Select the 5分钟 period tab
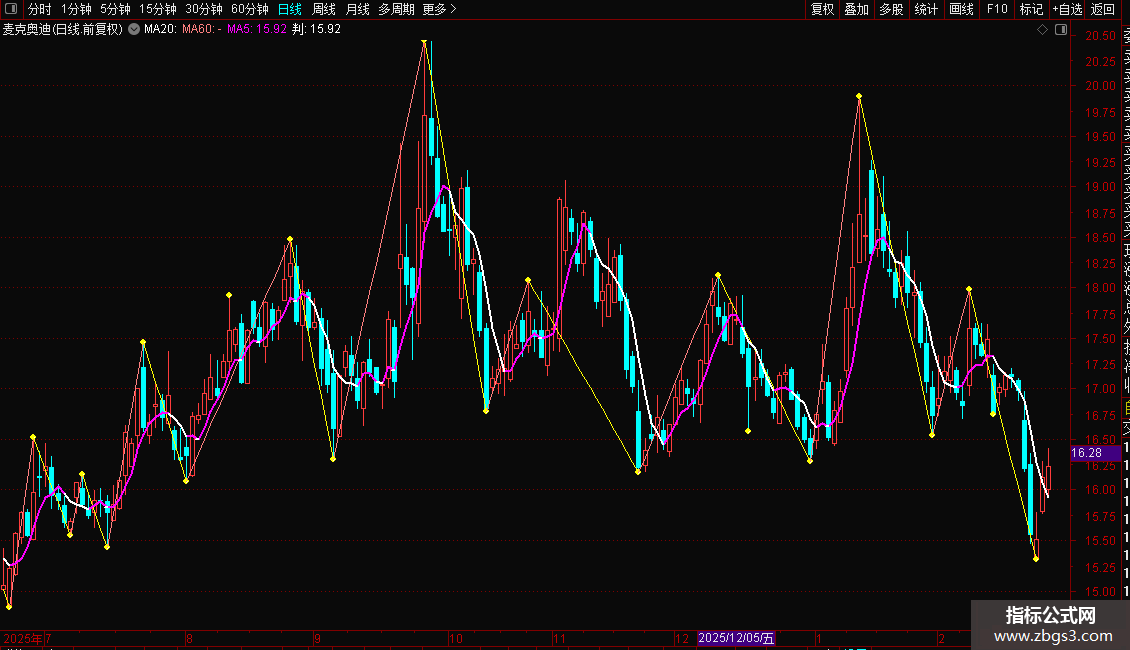This screenshot has width=1130, height=650. tap(115, 9)
